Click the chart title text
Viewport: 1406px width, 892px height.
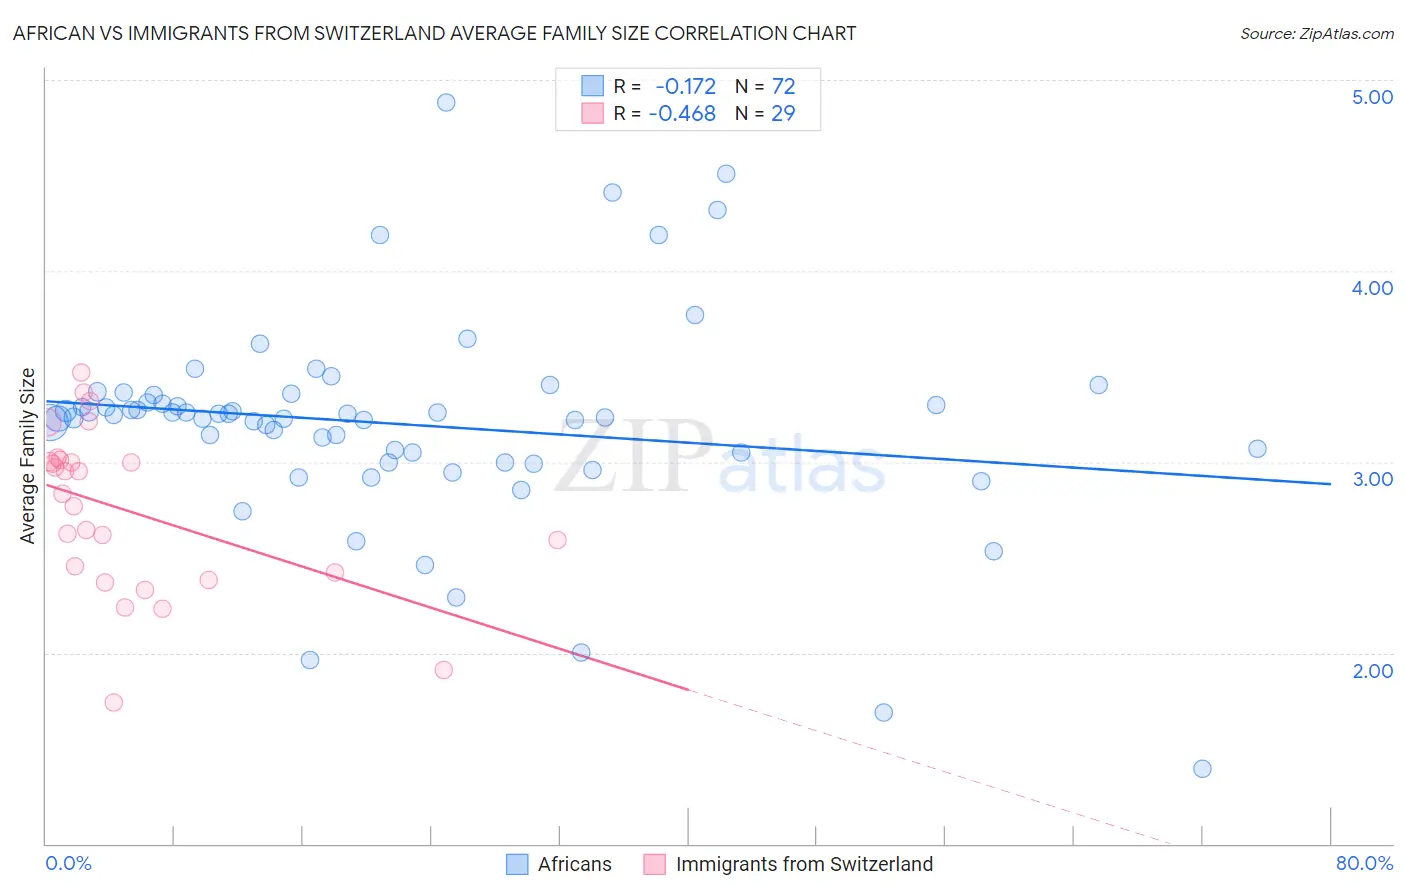[434, 33]
